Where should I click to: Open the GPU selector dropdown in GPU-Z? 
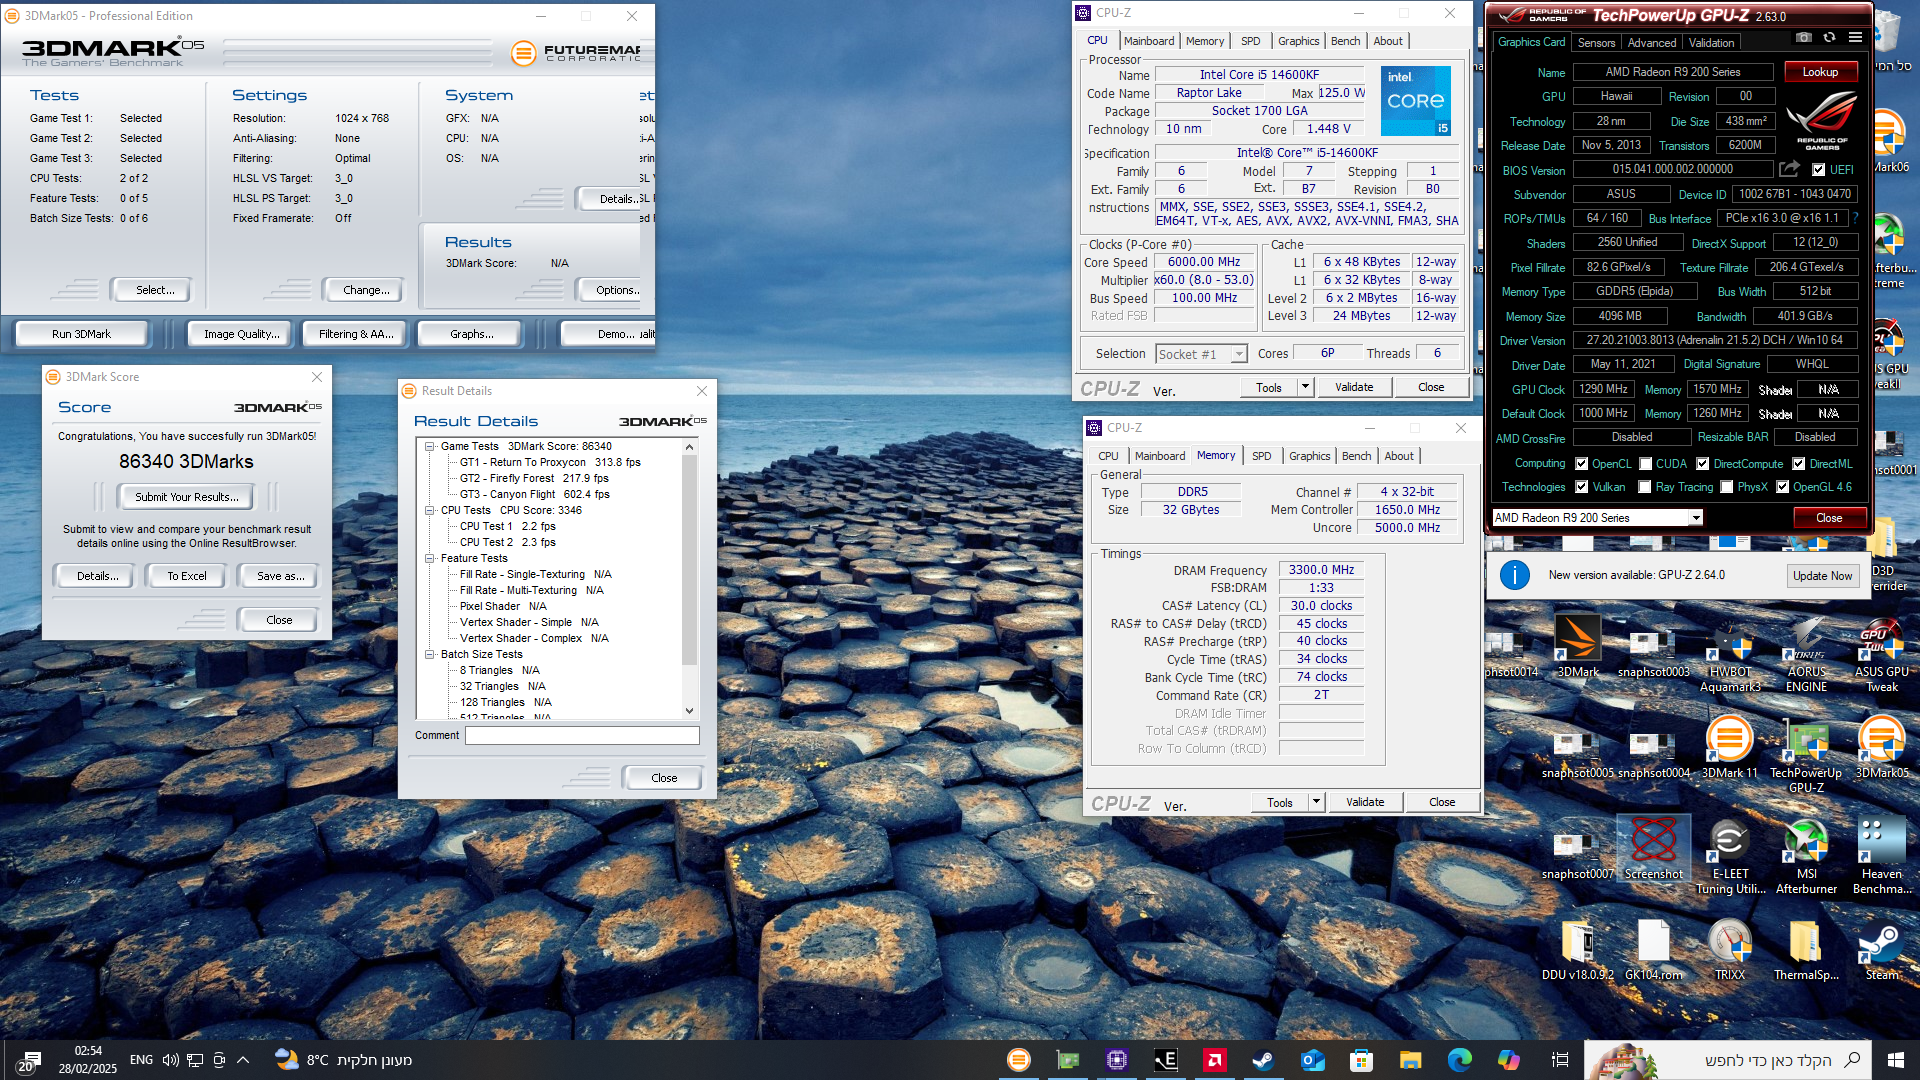pyautogui.click(x=1695, y=518)
